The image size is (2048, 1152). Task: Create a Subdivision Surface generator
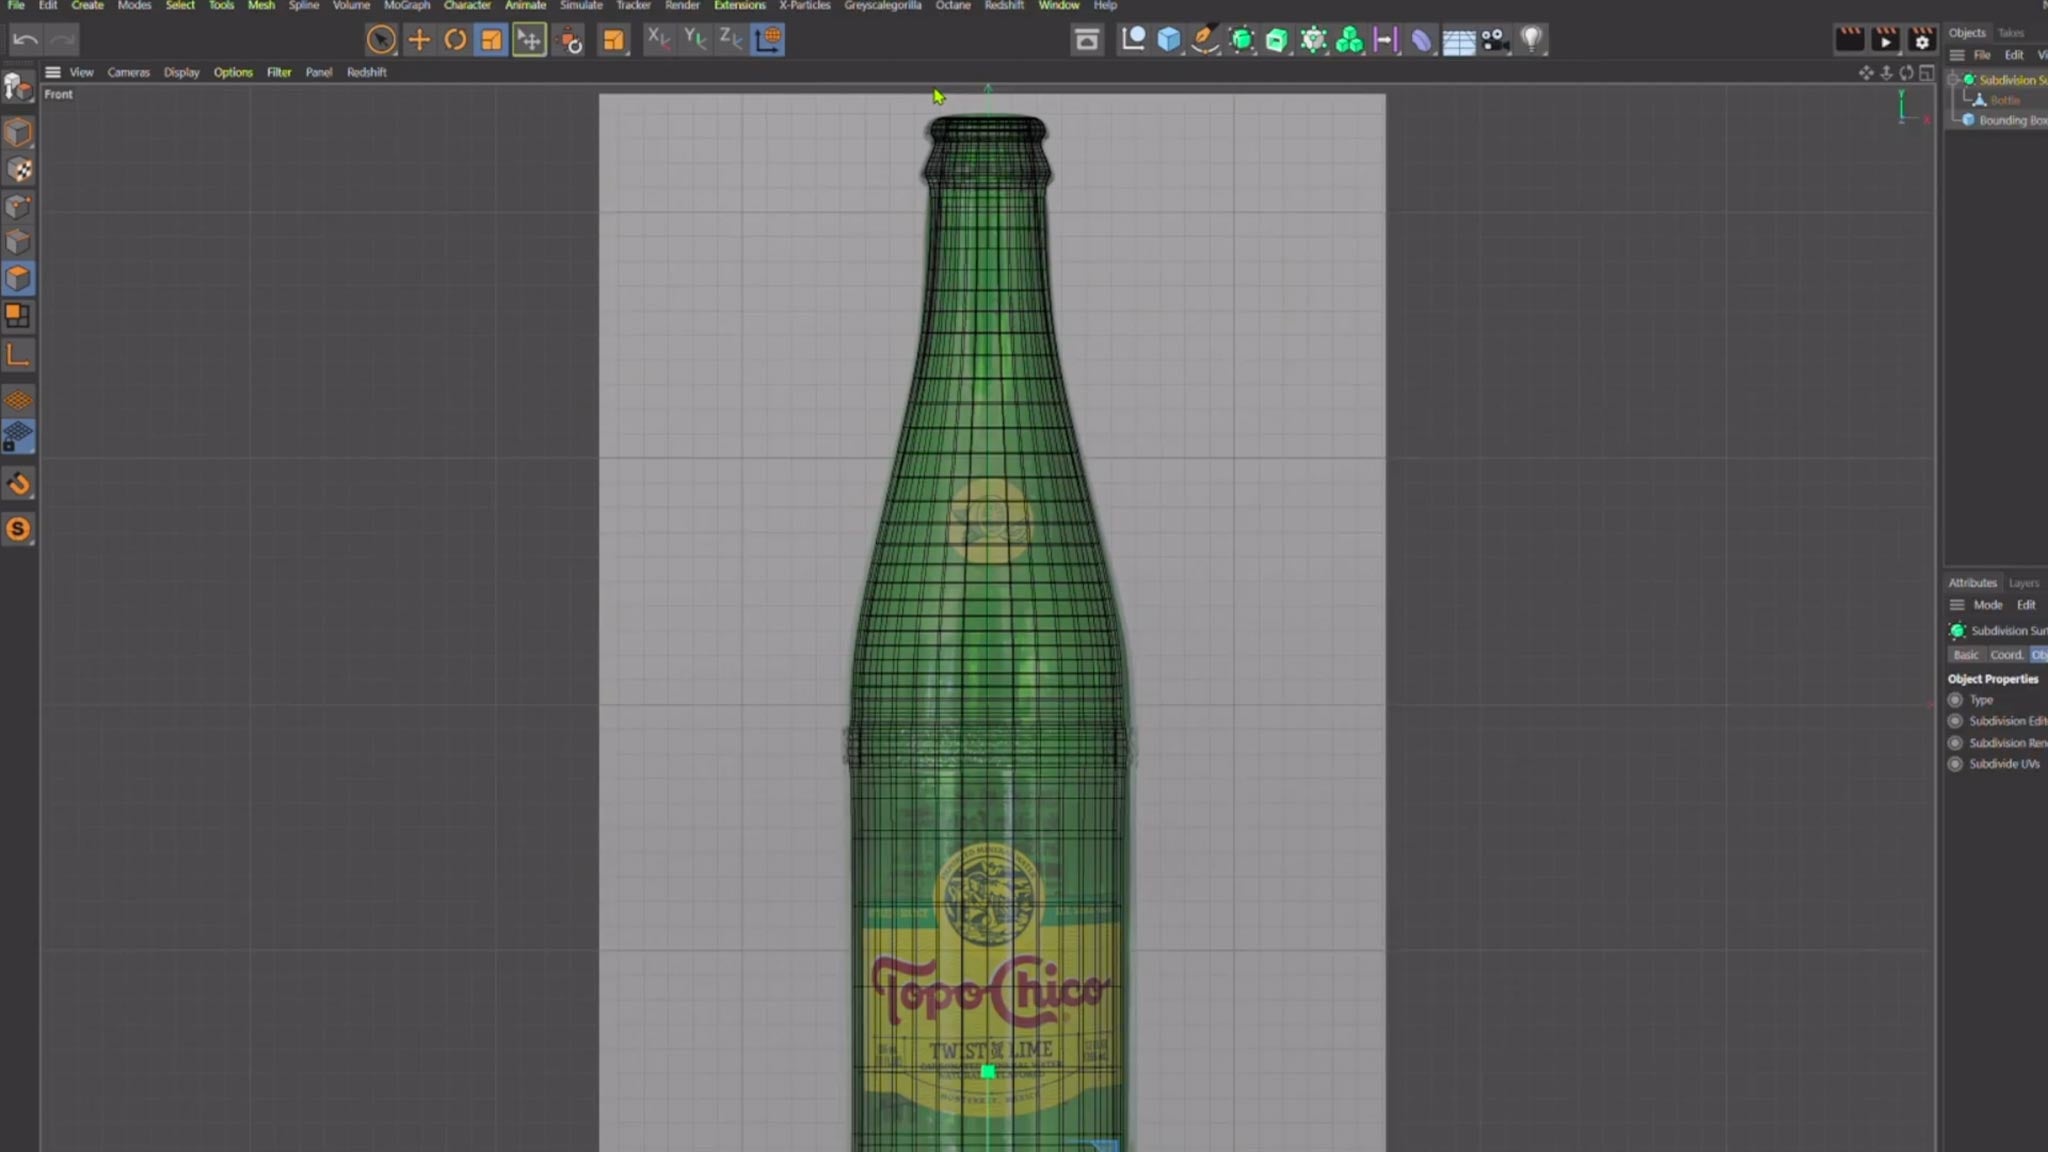[x=1243, y=40]
